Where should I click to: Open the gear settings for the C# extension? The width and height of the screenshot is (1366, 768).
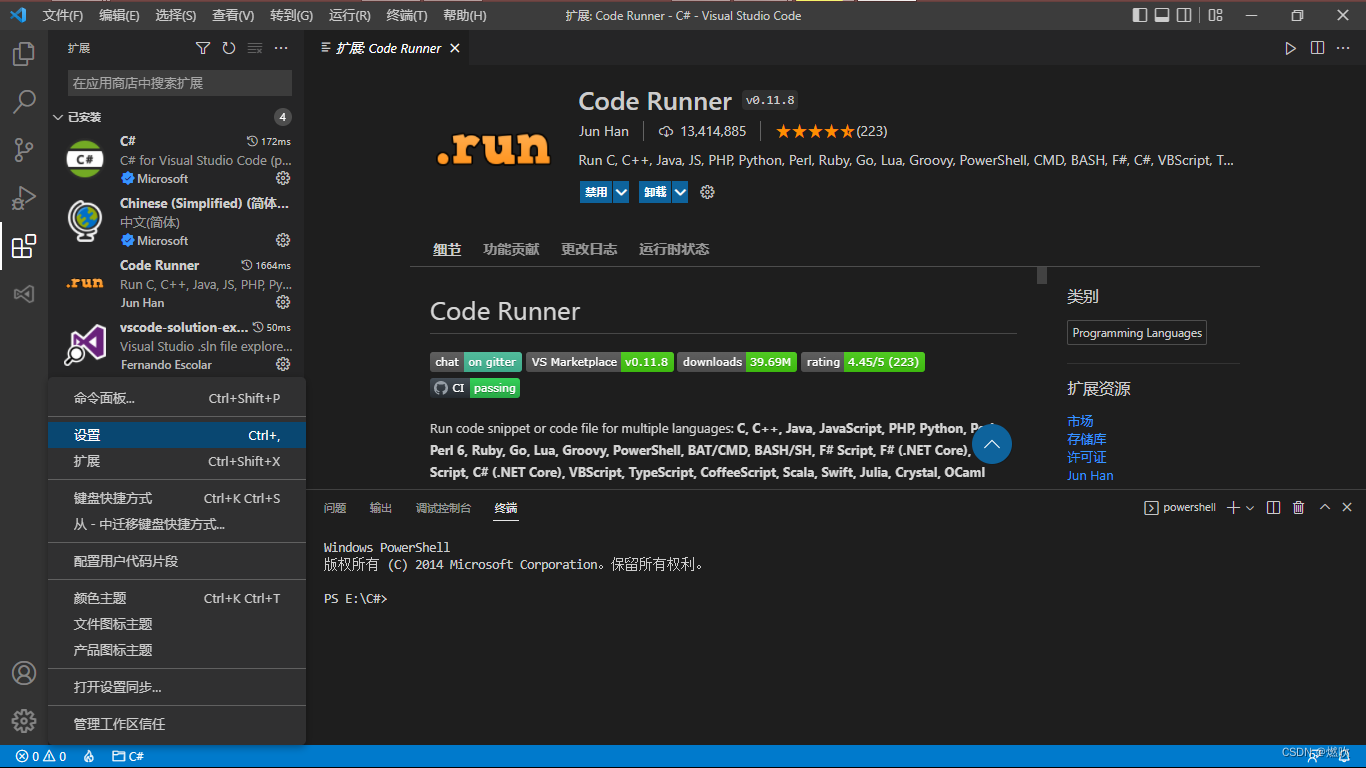(283, 178)
